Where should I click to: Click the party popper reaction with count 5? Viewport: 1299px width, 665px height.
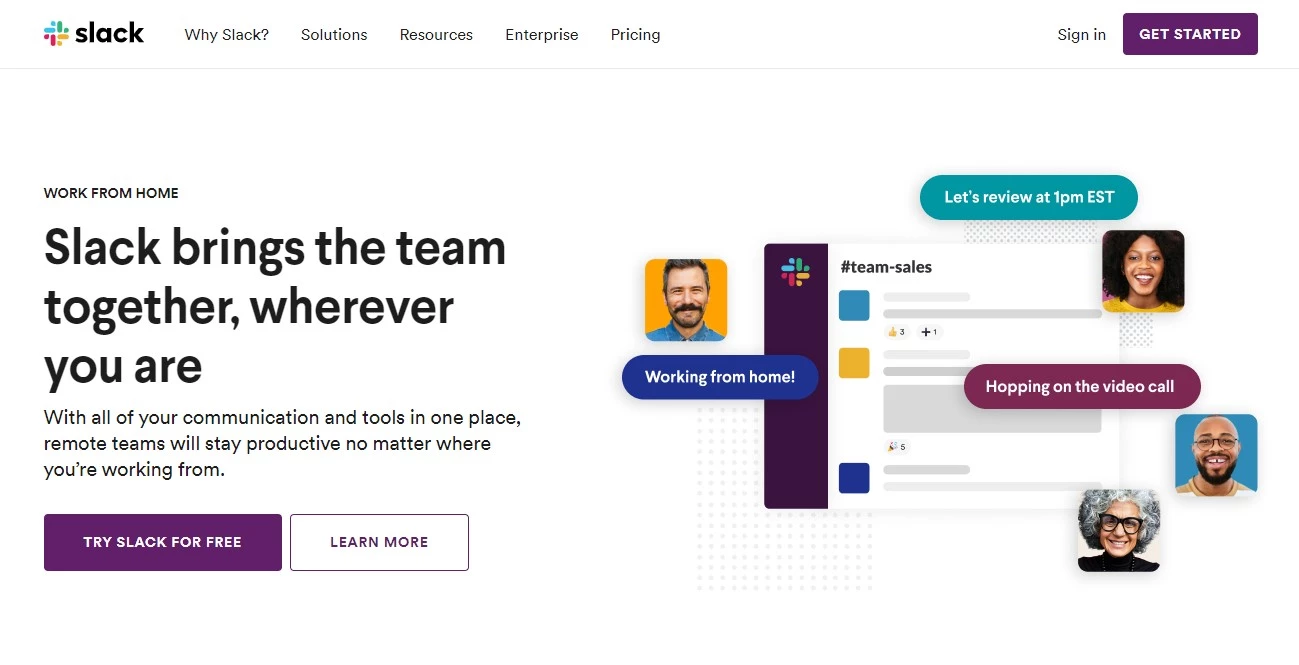[x=896, y=447]
